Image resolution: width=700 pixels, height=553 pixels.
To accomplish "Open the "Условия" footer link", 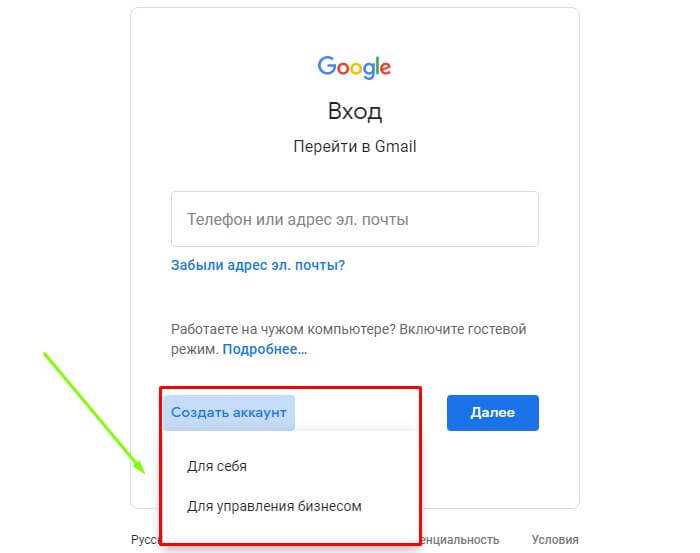I will click(x=555, y=540).
